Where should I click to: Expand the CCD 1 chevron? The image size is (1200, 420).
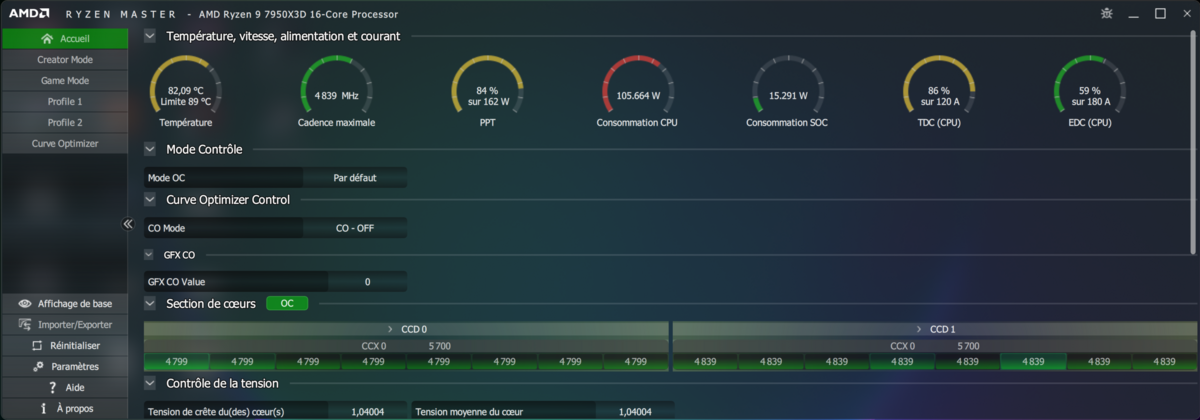click(x=918, y=329)
